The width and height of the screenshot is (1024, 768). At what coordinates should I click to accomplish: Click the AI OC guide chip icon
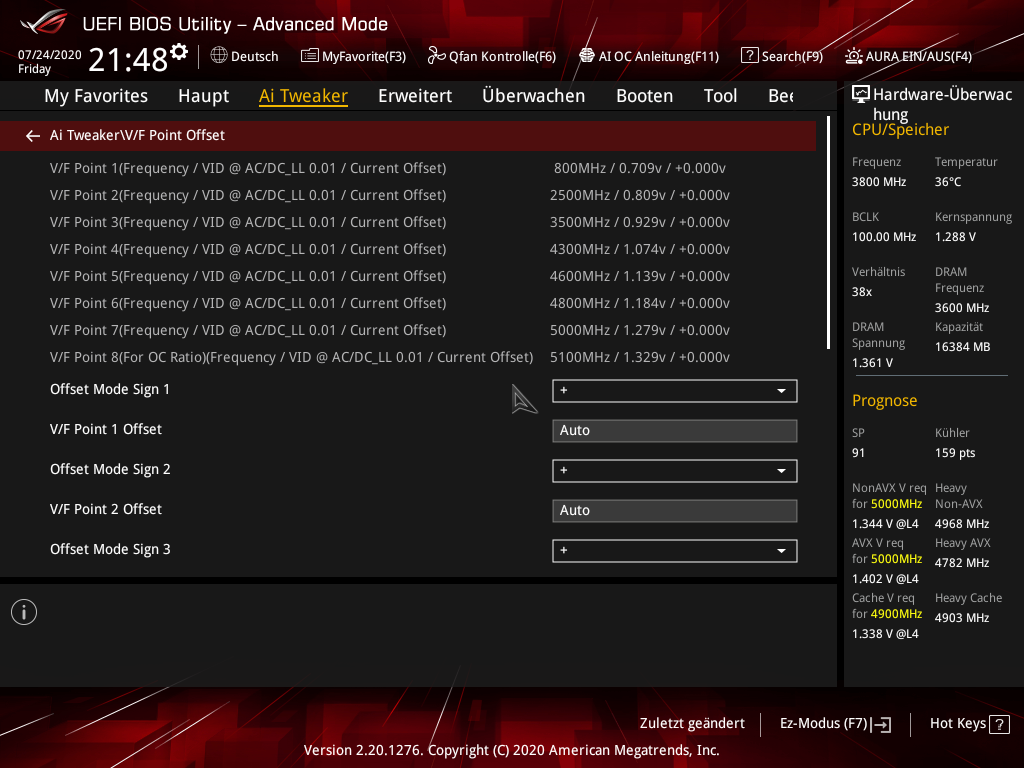[x=587, y=56]
